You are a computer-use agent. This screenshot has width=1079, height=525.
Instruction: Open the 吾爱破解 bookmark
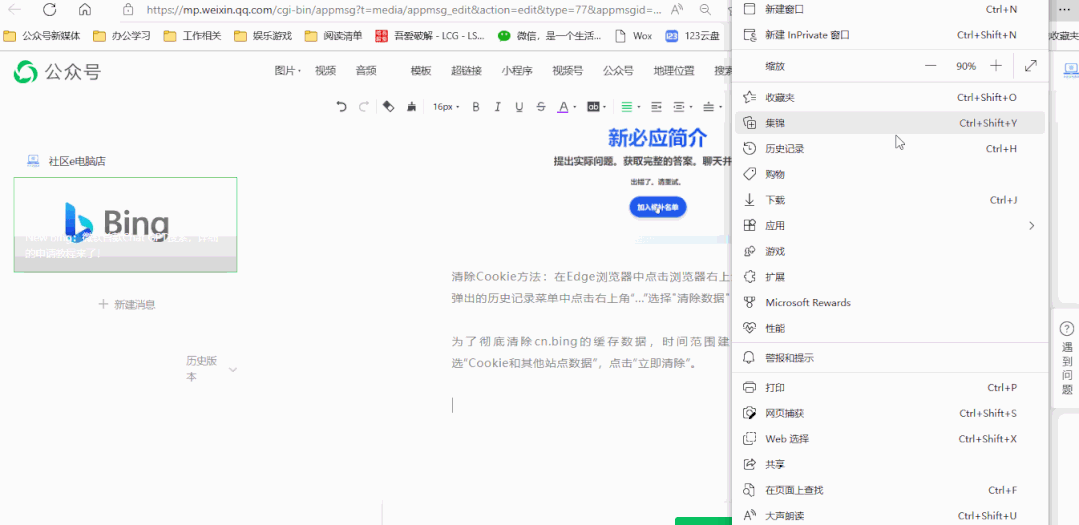coord(429,36)
